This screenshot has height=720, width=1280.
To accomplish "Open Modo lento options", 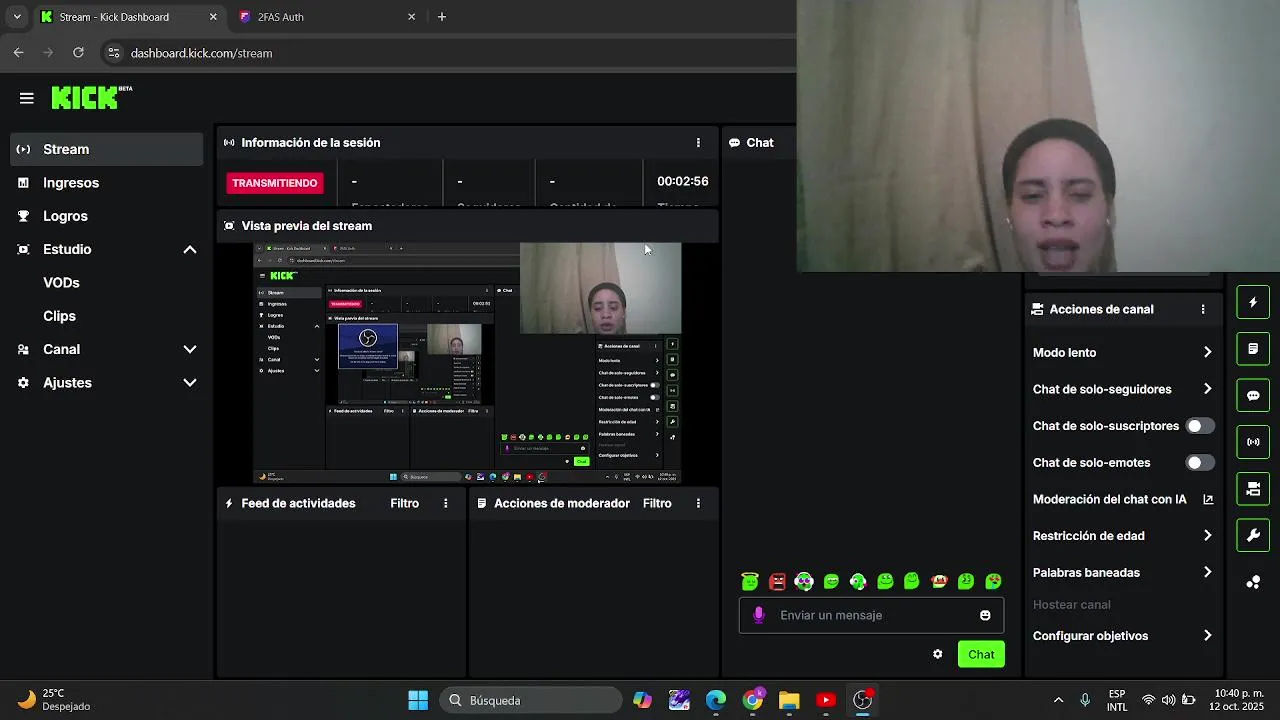I will 1123,353.
